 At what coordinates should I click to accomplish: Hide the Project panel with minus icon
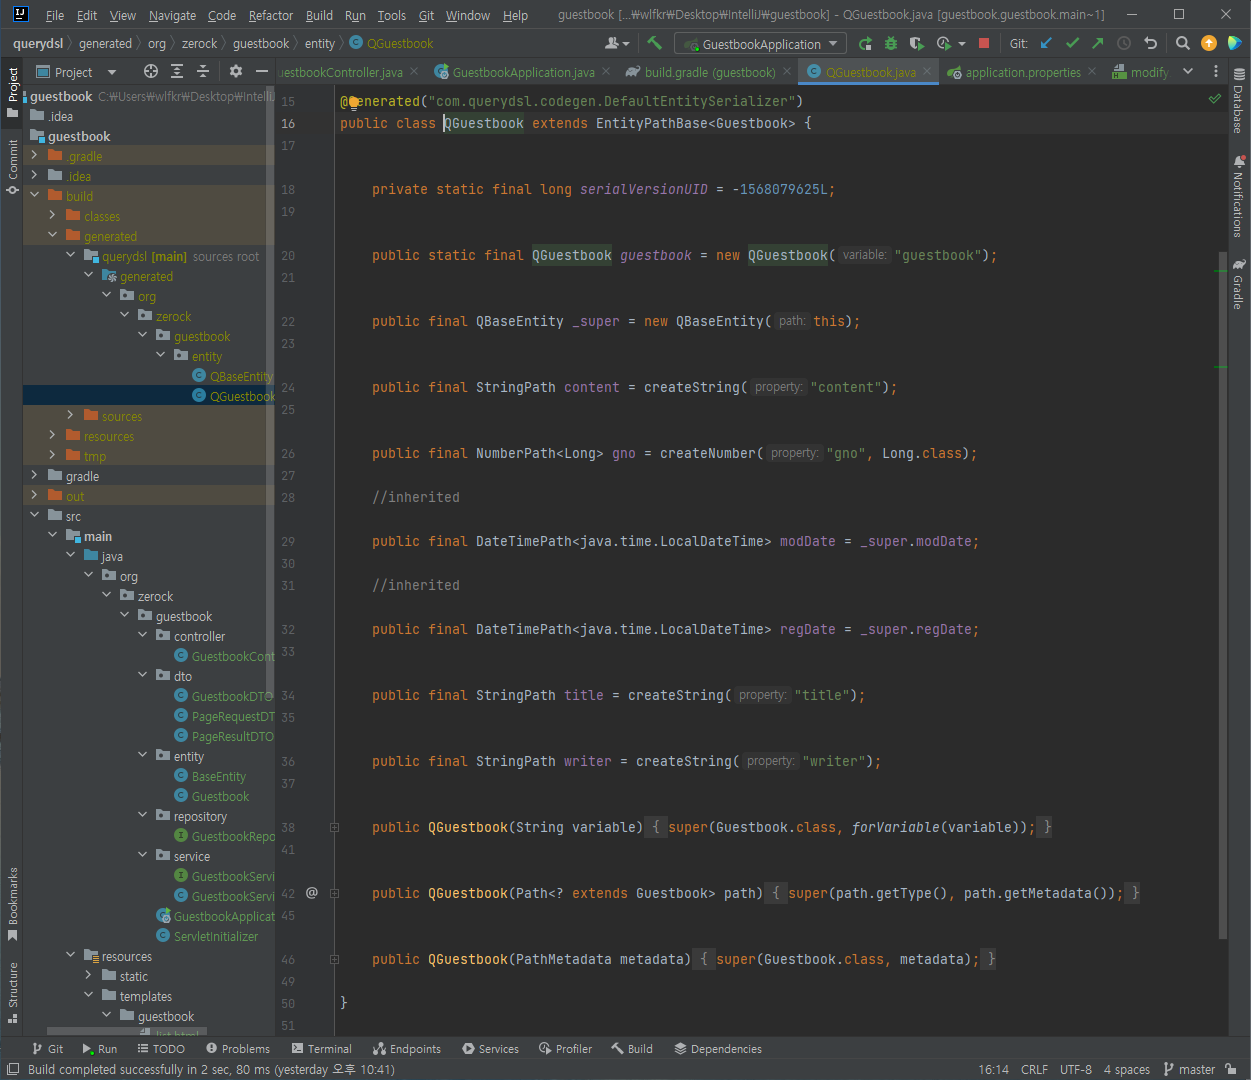tap(262, 71)
